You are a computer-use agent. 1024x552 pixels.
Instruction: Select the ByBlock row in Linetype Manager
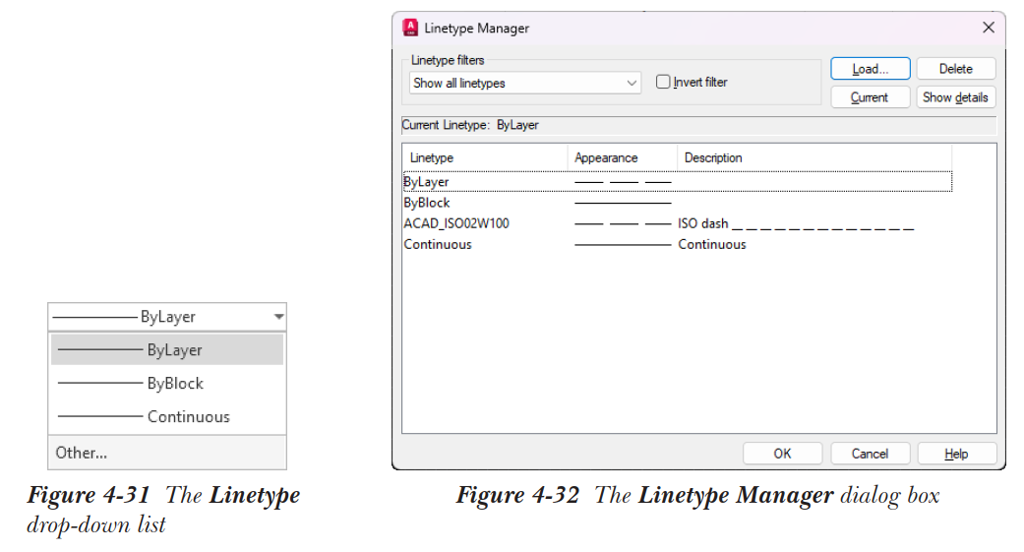coord(677,203)
